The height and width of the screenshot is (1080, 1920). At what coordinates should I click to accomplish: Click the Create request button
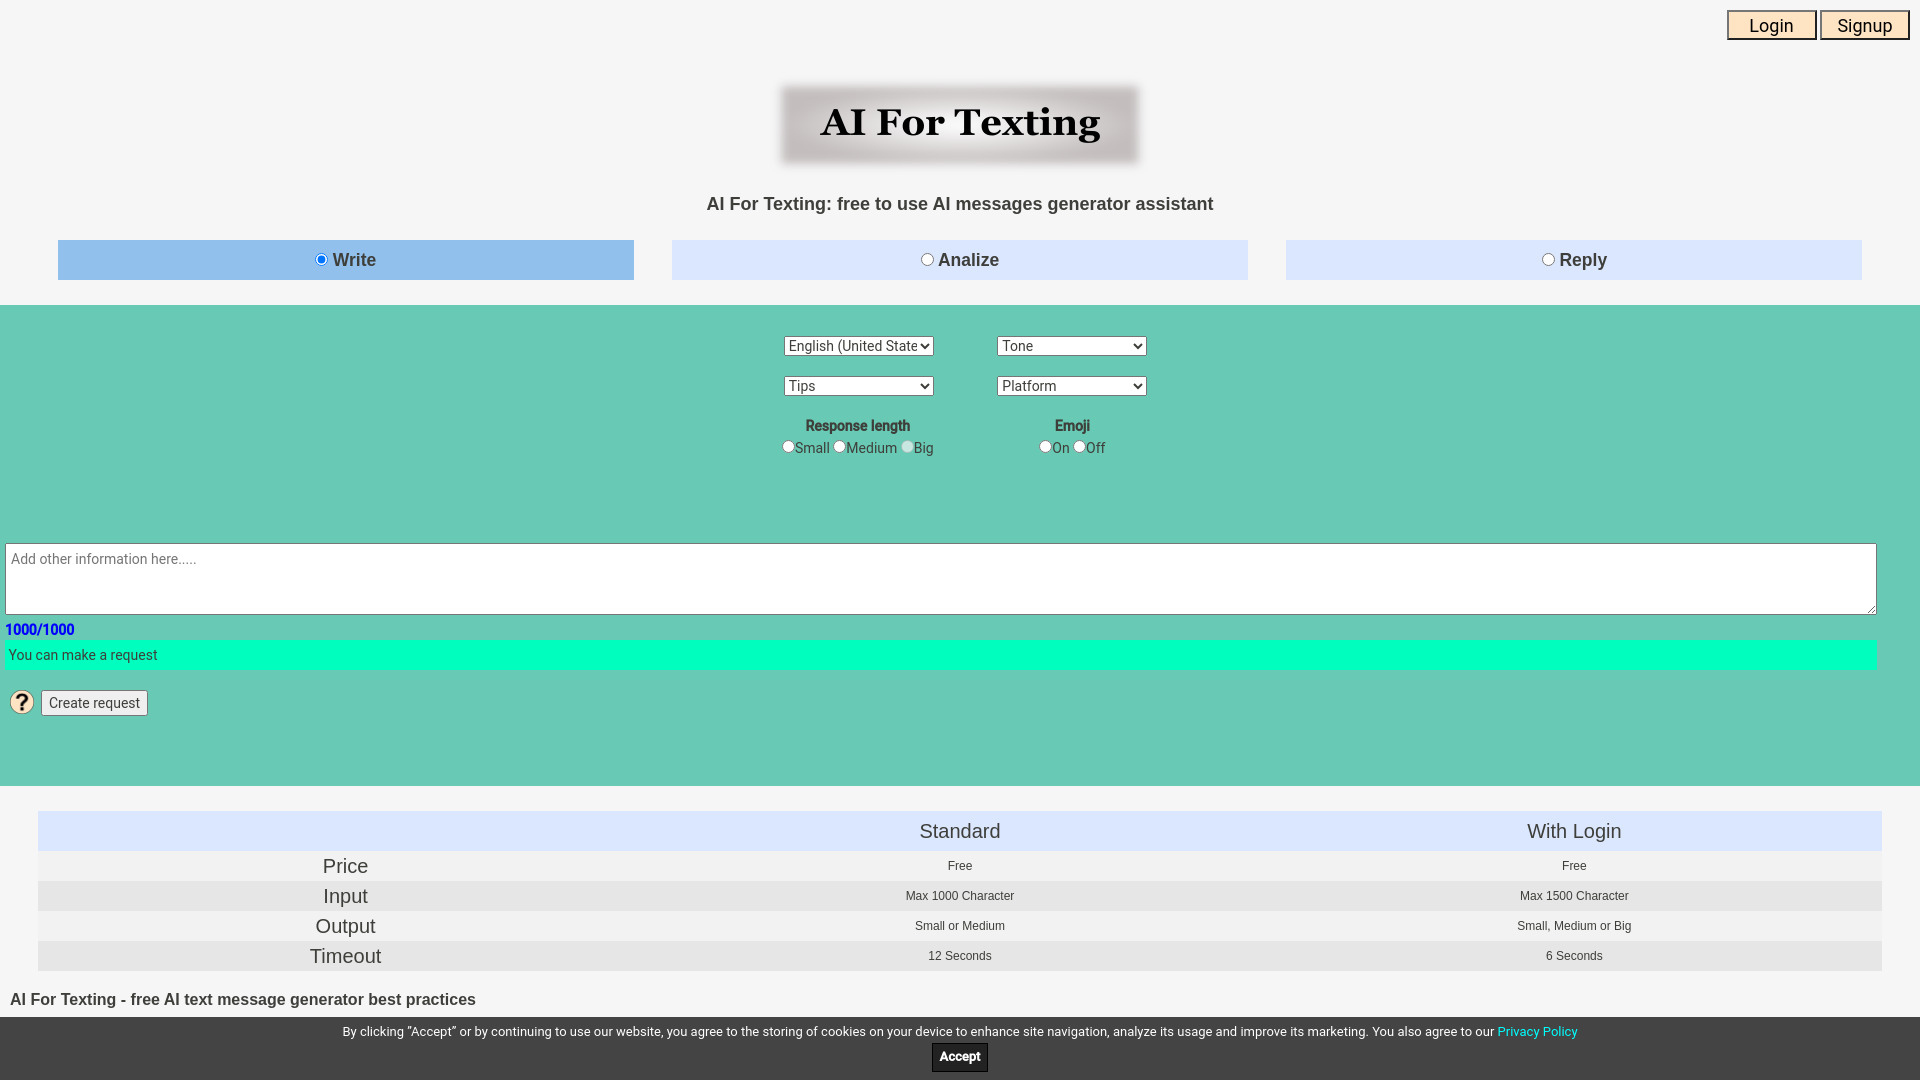tap(94, 702)
